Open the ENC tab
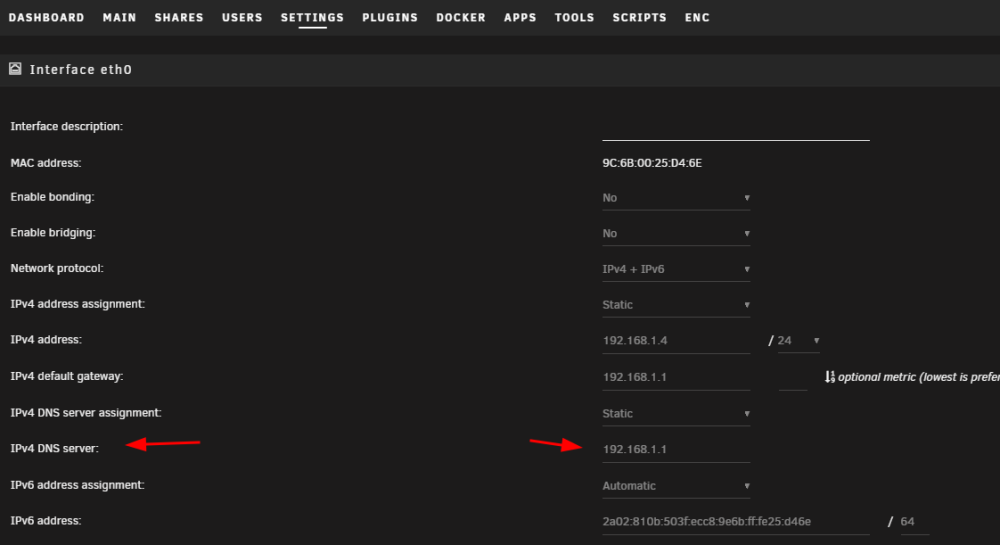The height and width of the screenshot is (545, 1000). click(x=697, y=18)
